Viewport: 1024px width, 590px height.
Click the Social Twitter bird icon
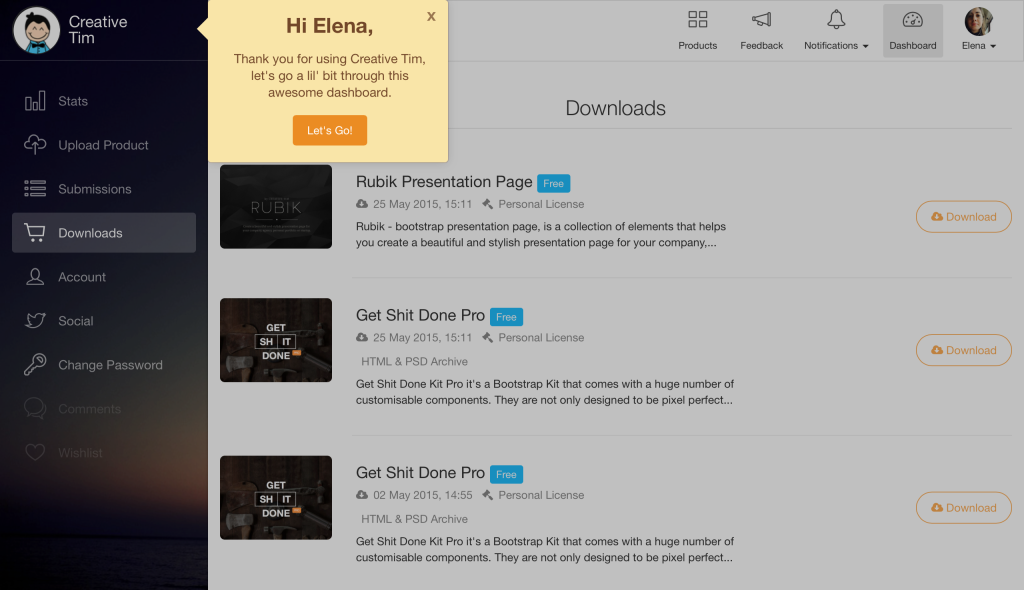[x=35, y=321]
